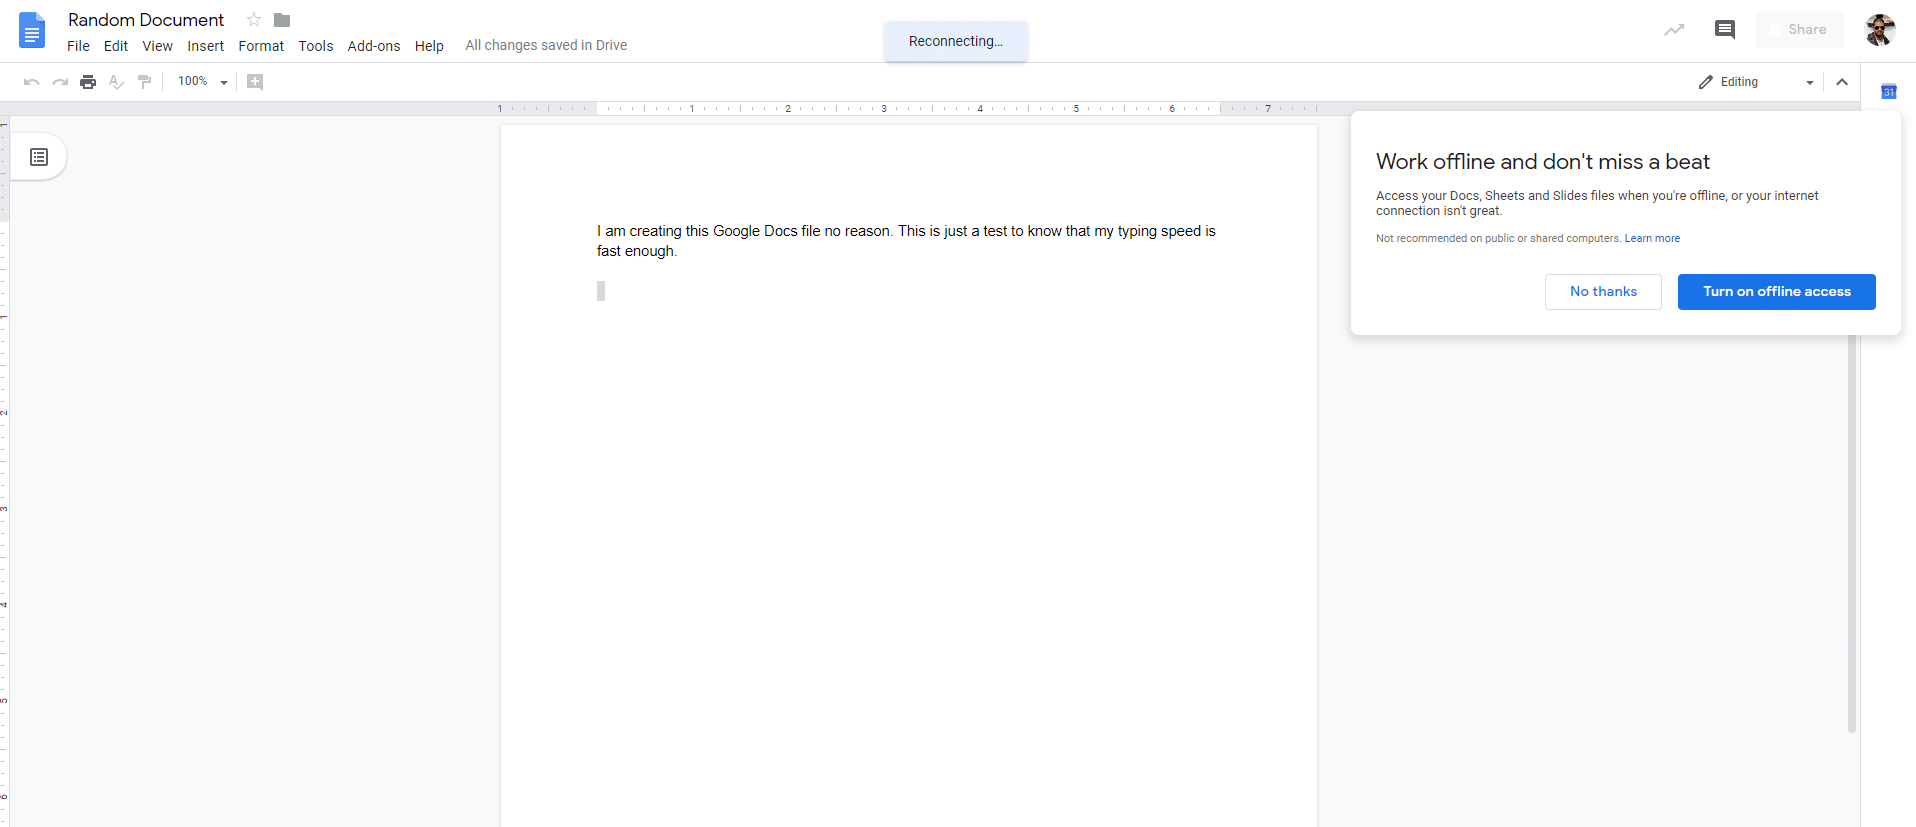1916x827 pixels.
Task: Click the heading 'Work offline and don't miss a beat'
Action: pos(1543,162)
